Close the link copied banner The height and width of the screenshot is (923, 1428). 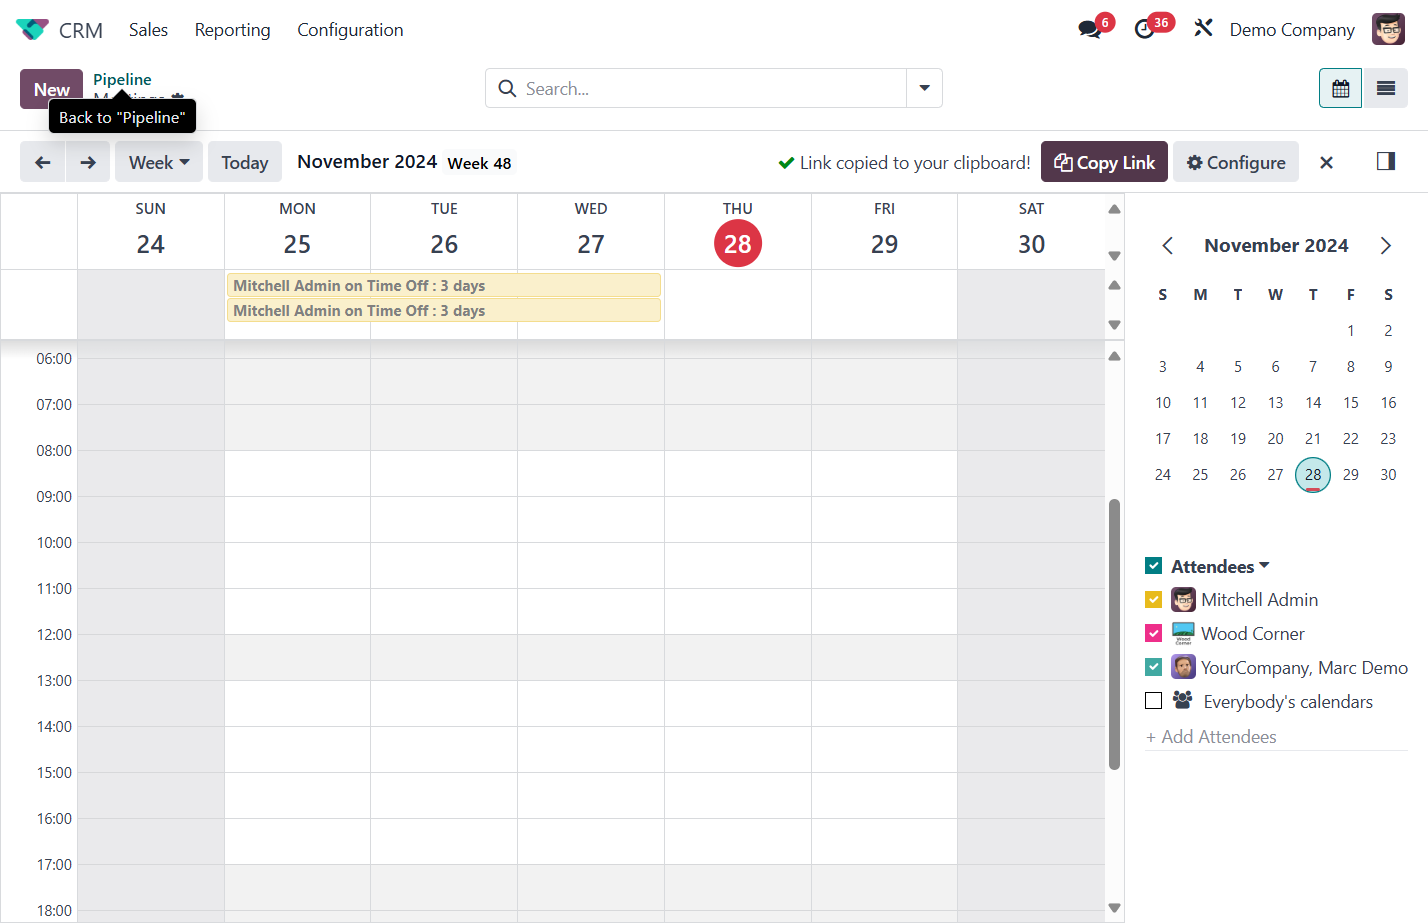[x=1326, y=162]
